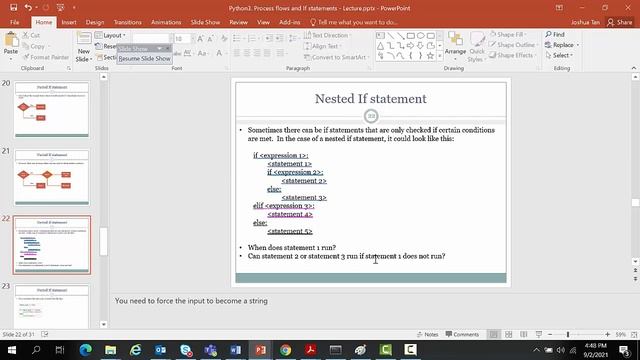Screen dimensions: 640x360
Task: Click the Format Painter command
Action: point(46,57)
